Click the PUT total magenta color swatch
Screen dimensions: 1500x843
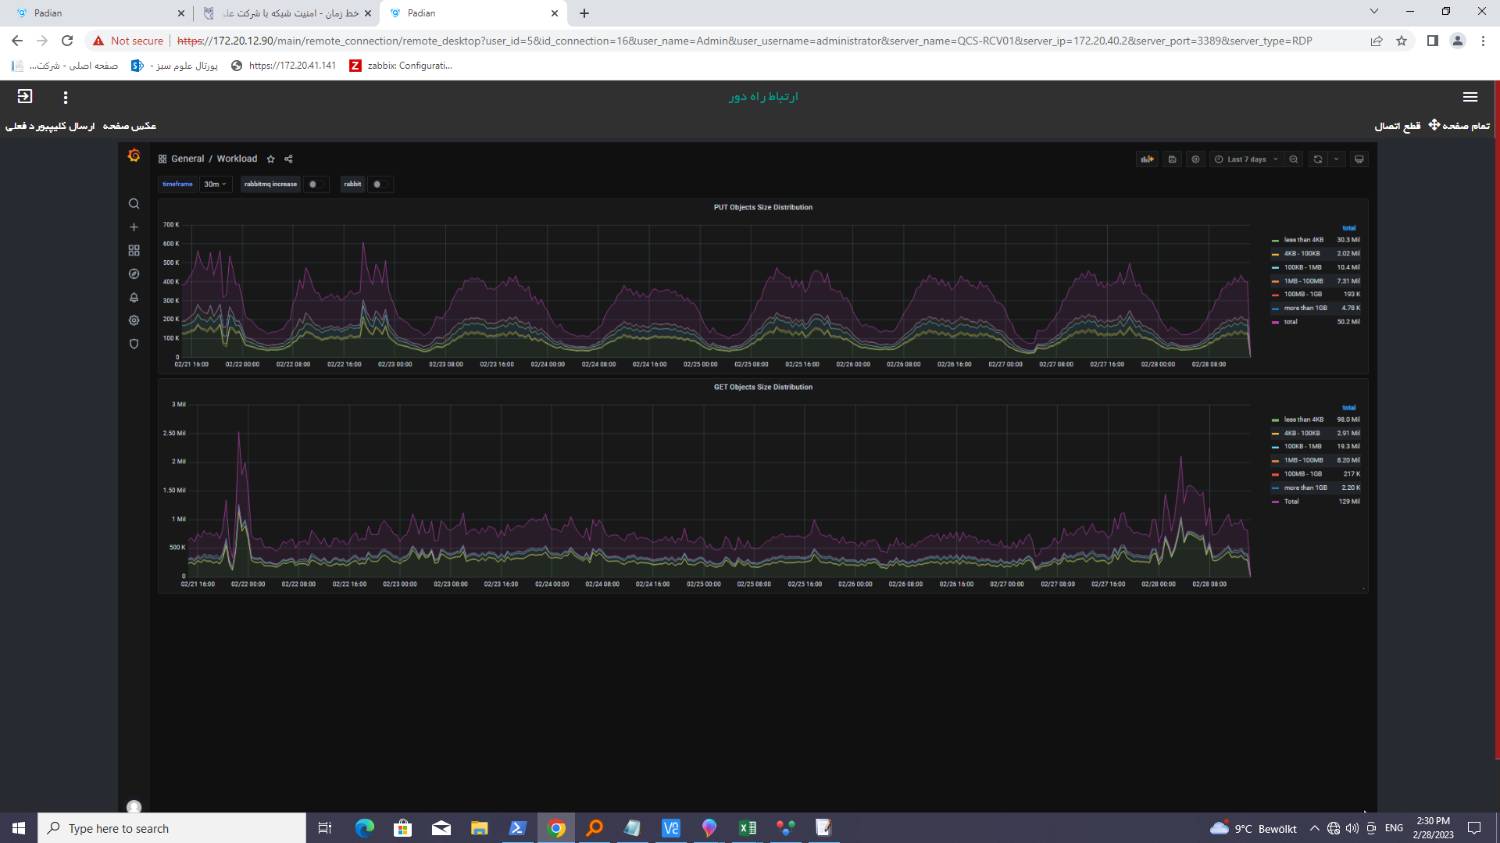(x=1275, y=322)
